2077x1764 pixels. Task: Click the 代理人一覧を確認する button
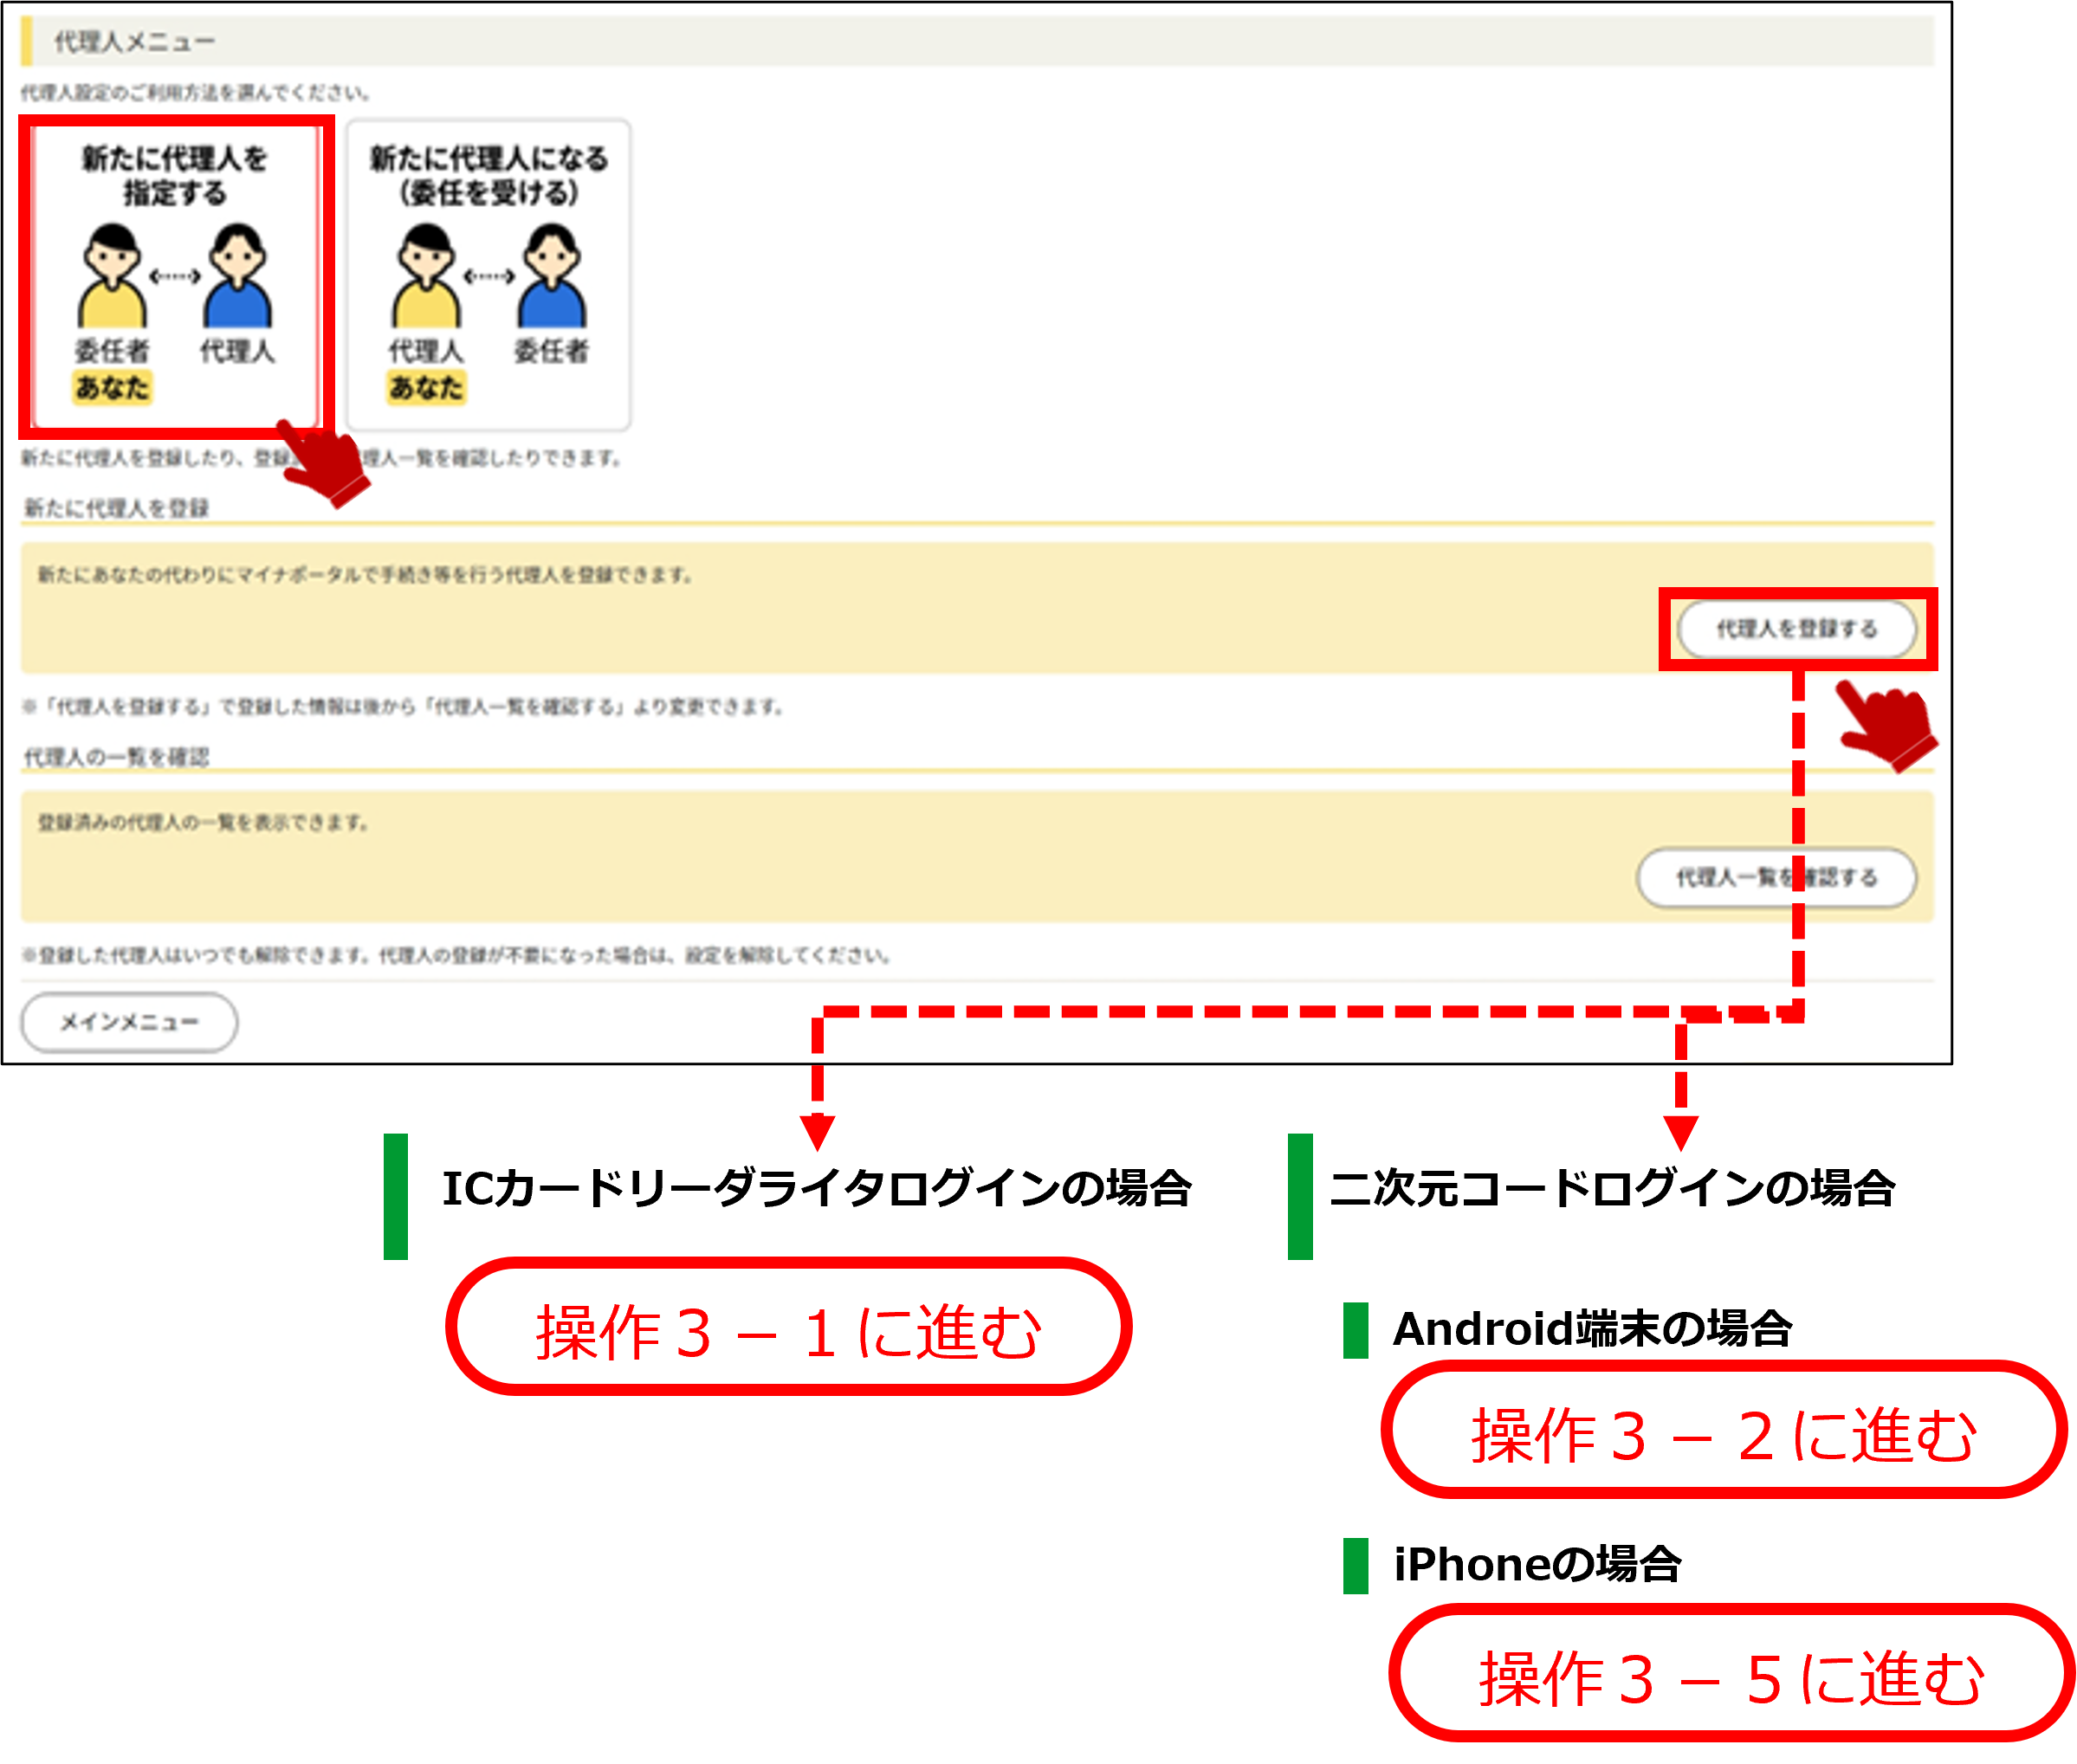[1777, 878]
